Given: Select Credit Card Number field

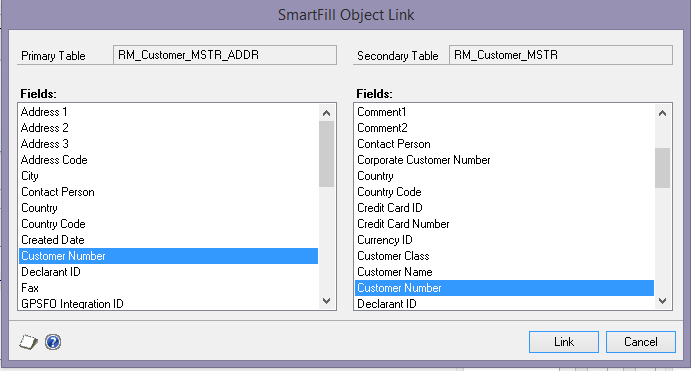Looking at the screenshot, I should (x=505, y=224).
